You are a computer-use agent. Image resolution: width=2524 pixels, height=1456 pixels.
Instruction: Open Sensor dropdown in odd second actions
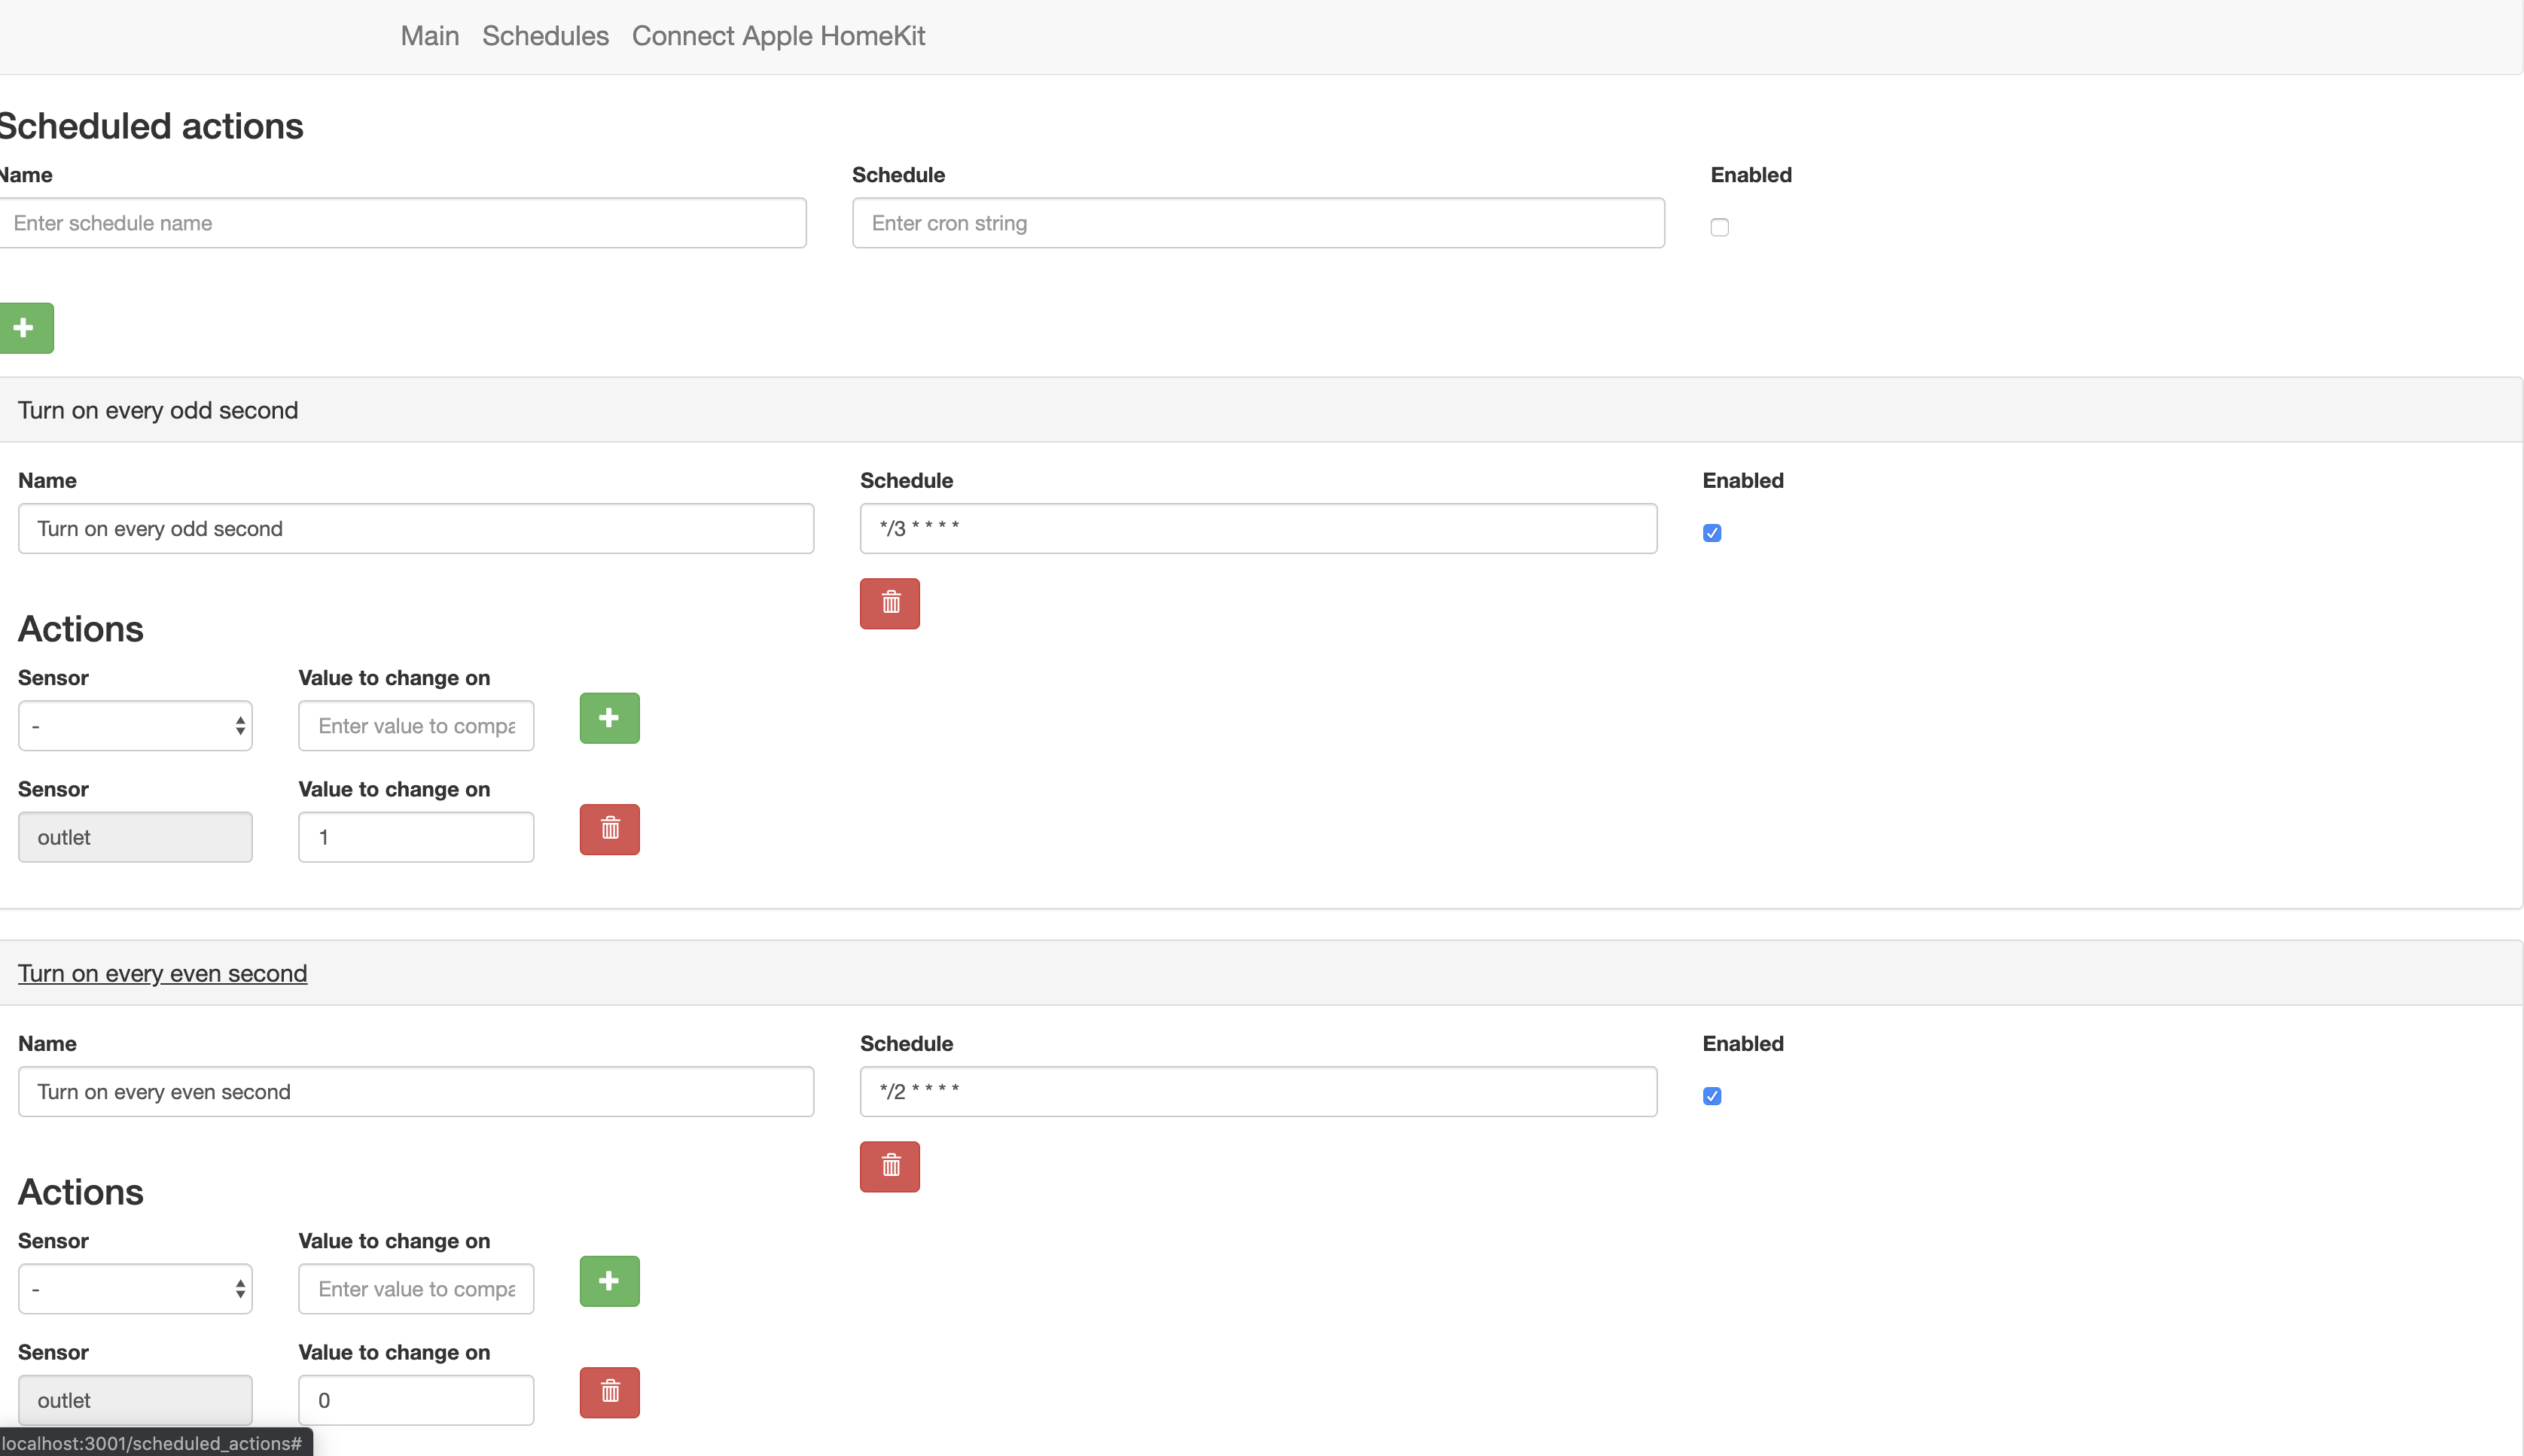pos(135,726)
